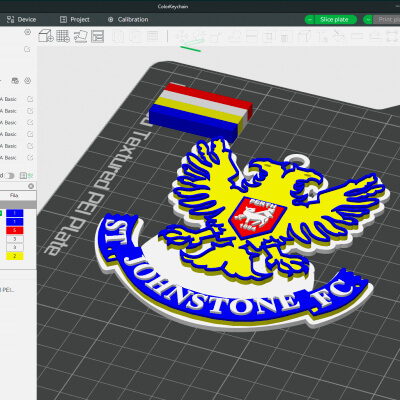Click the greyed Print plate button
400x400 pixels.
coord(387,20)
